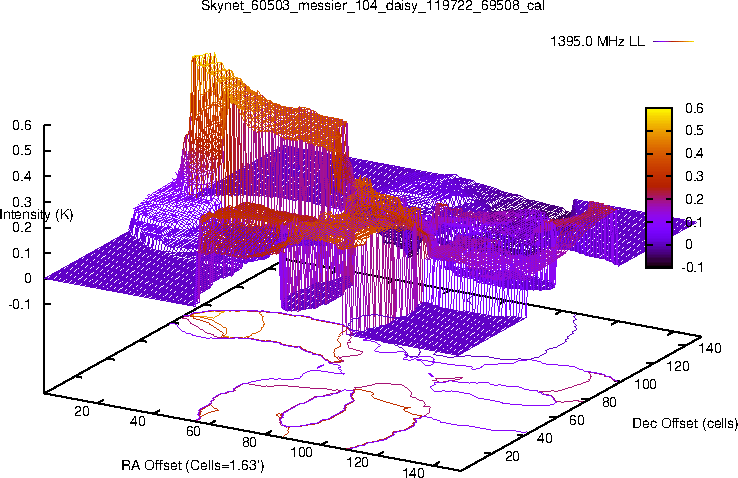Click the 60 tick on the Dec Offset axis
The image size is (738, 478).
(x=577, y=420)
